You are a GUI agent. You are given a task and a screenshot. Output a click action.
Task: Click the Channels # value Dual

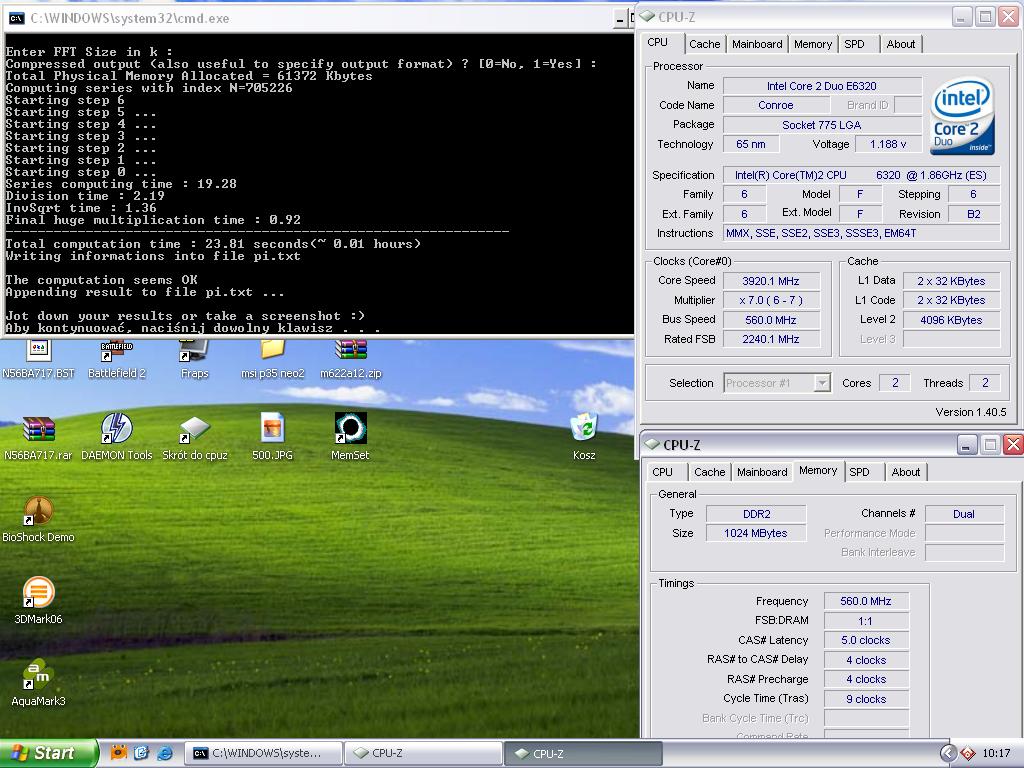pos(964,514)
